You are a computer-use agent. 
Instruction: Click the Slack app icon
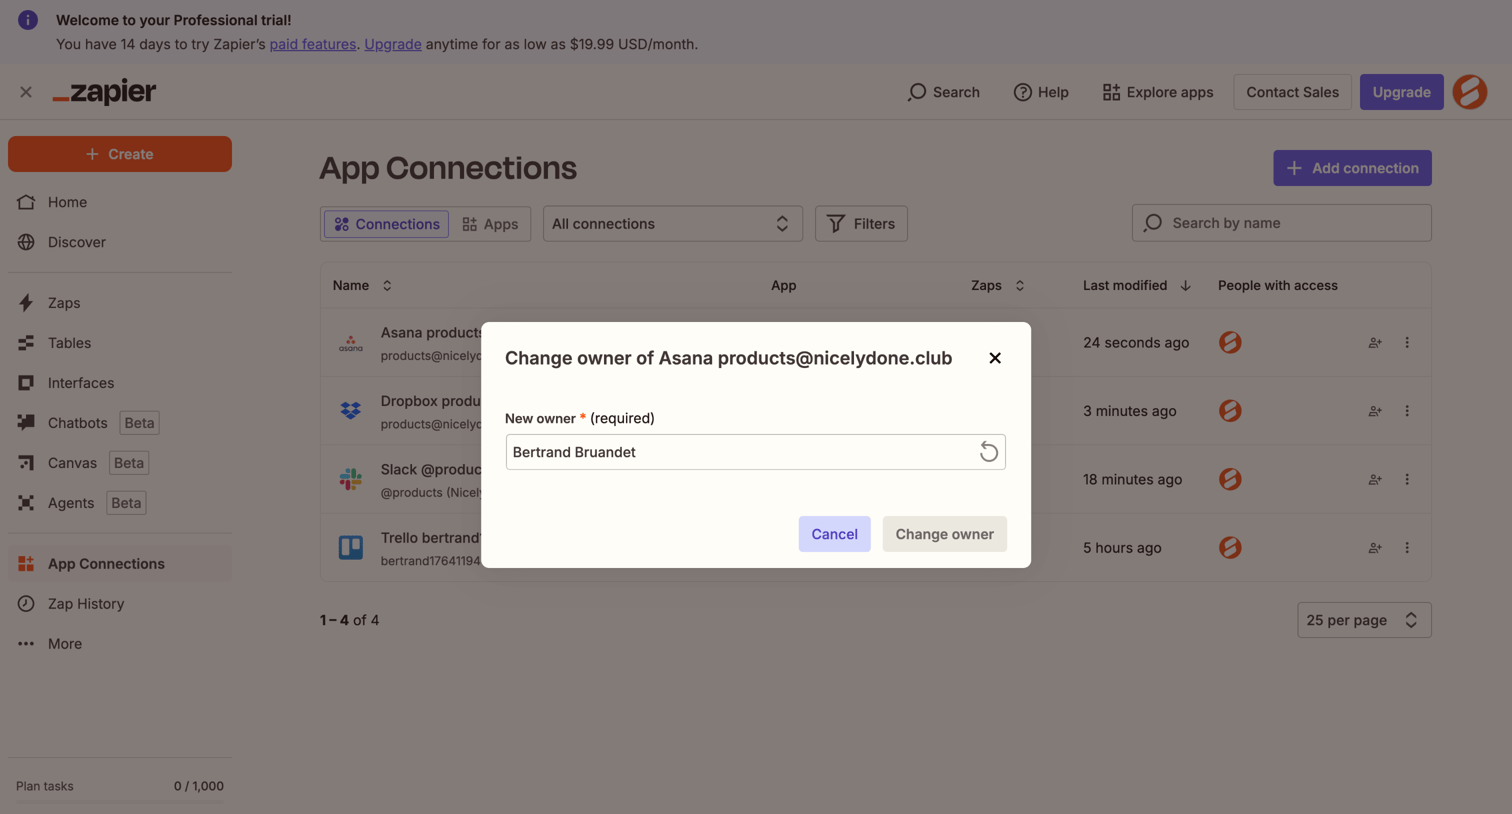coord(350,479)
